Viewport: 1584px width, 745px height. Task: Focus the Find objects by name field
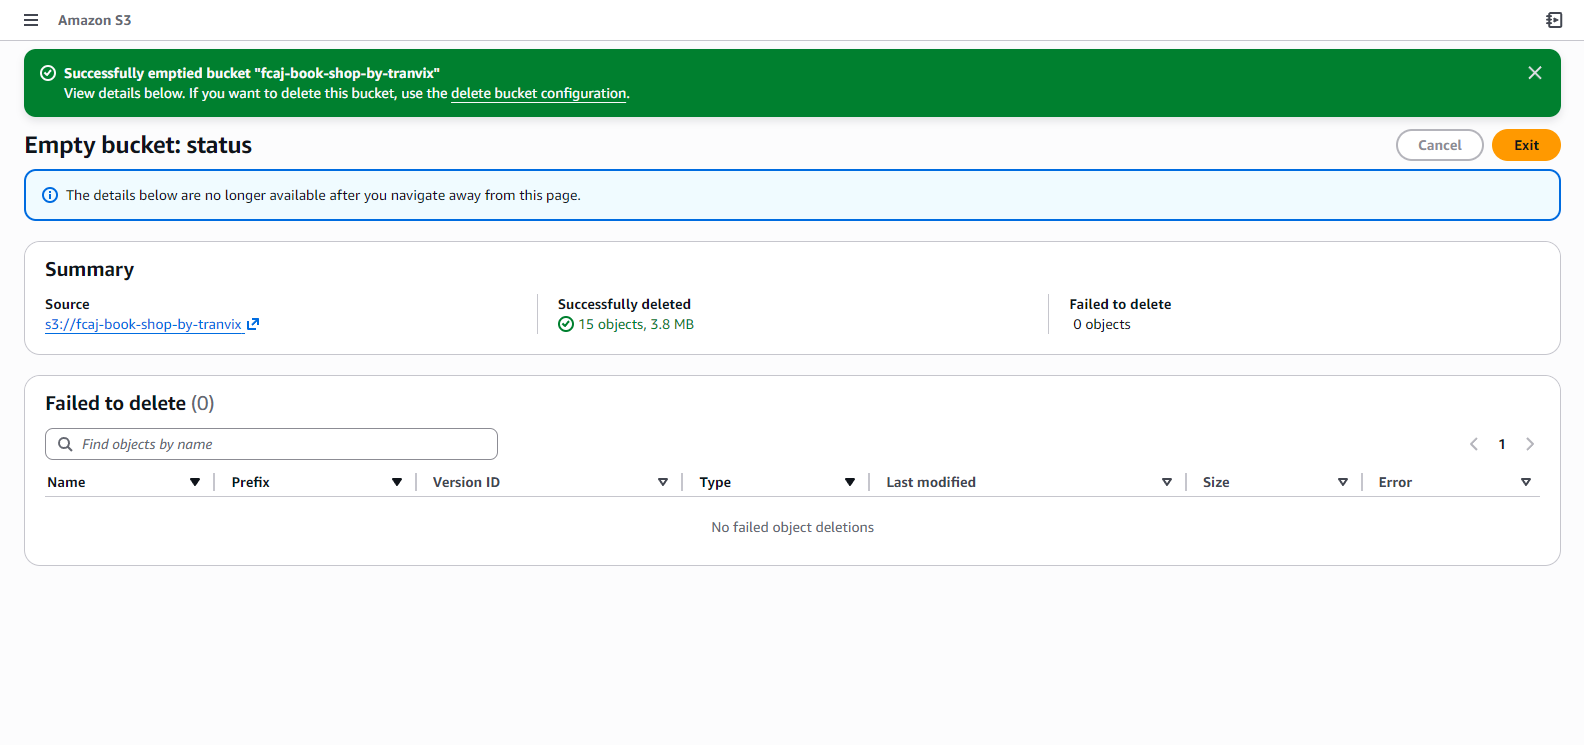tap(271, 444)
